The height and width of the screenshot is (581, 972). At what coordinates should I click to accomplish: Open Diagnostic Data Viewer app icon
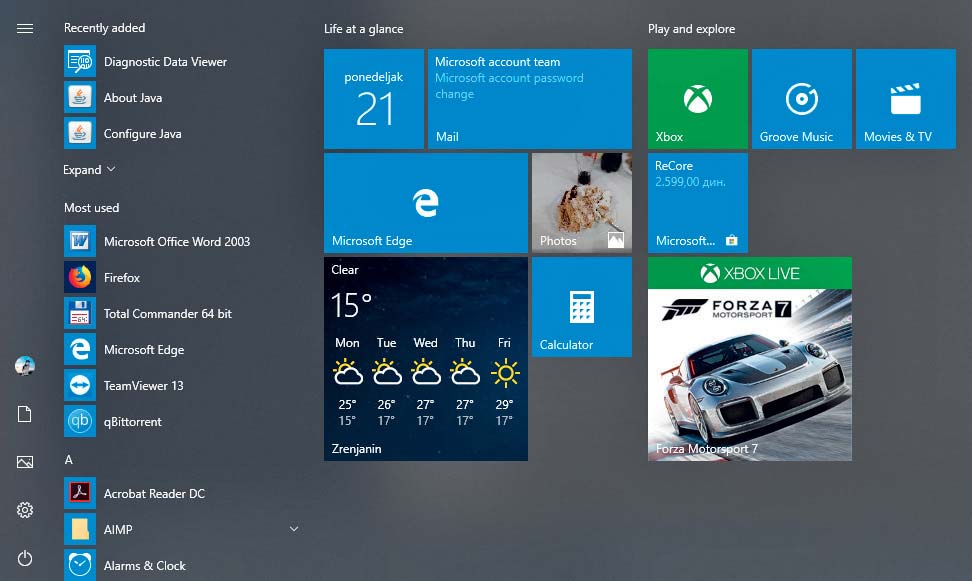click(80, 61)
